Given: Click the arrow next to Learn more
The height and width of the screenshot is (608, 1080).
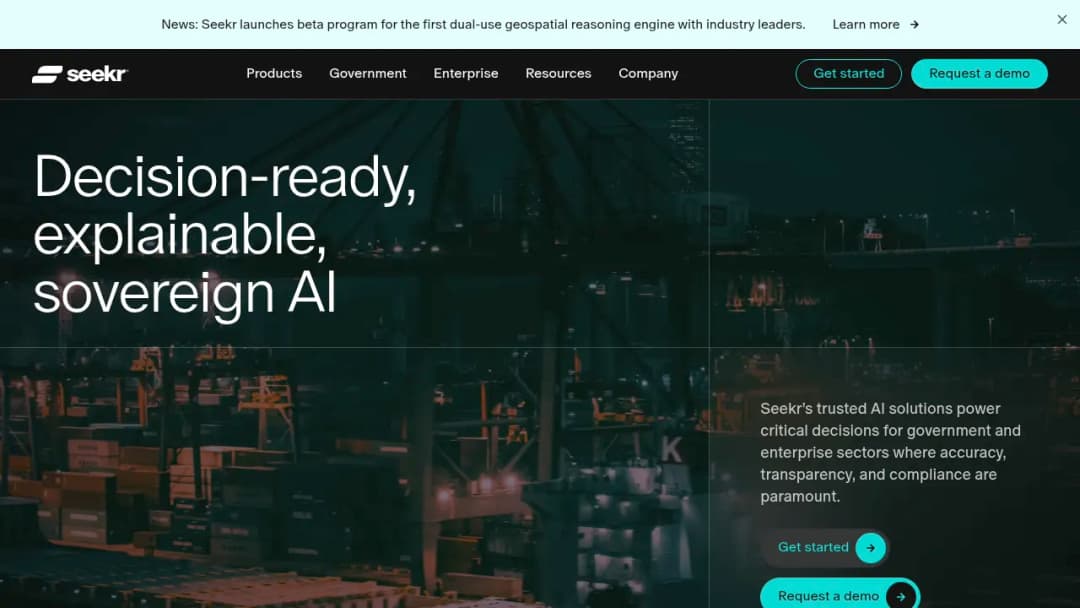Looking at the screenshot, I should (914, 25).
